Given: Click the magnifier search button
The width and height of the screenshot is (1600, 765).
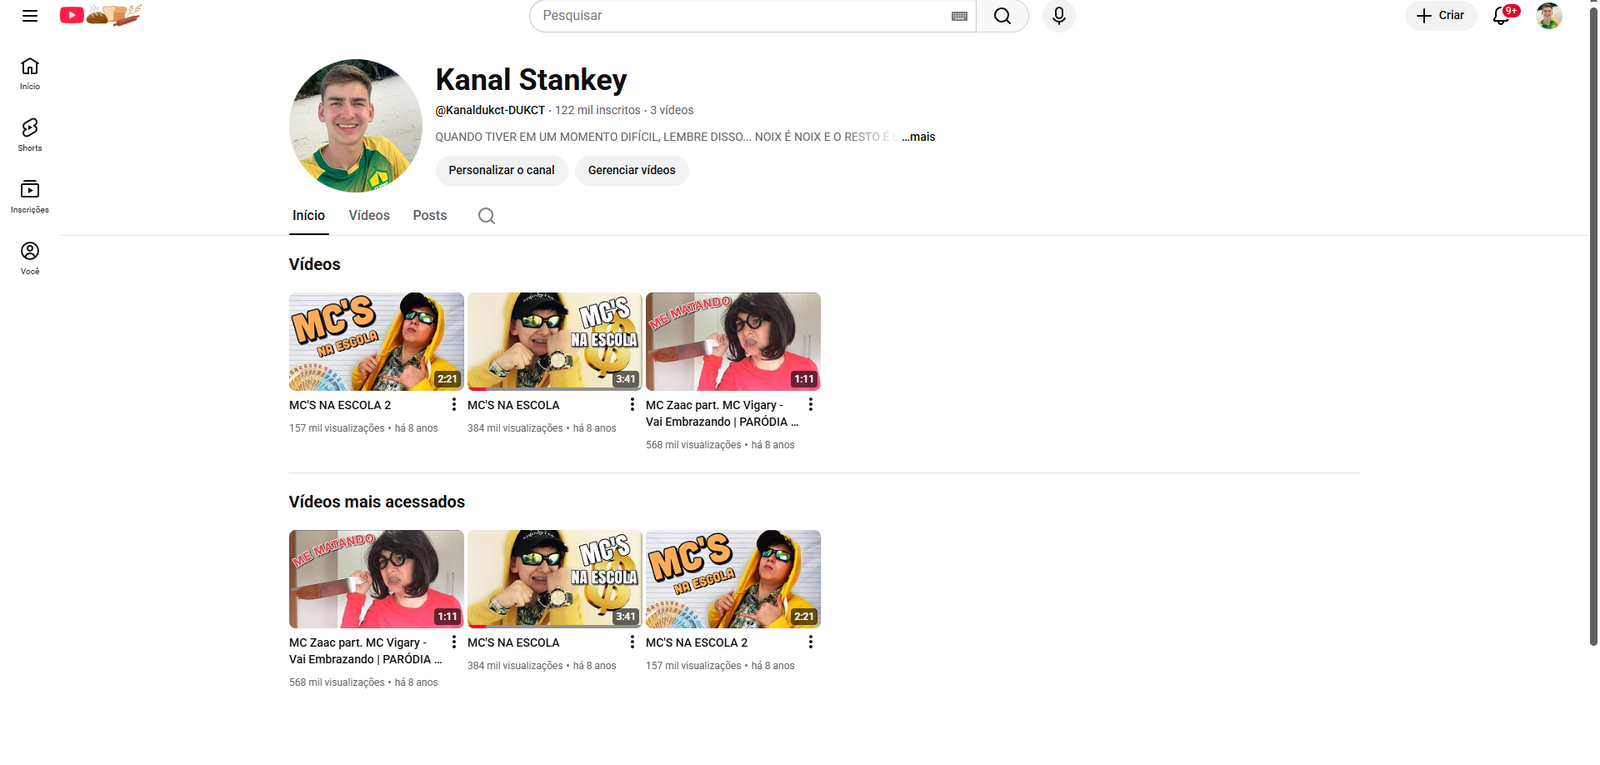Looking at the screenshot, I should (x=1002, y=16).
